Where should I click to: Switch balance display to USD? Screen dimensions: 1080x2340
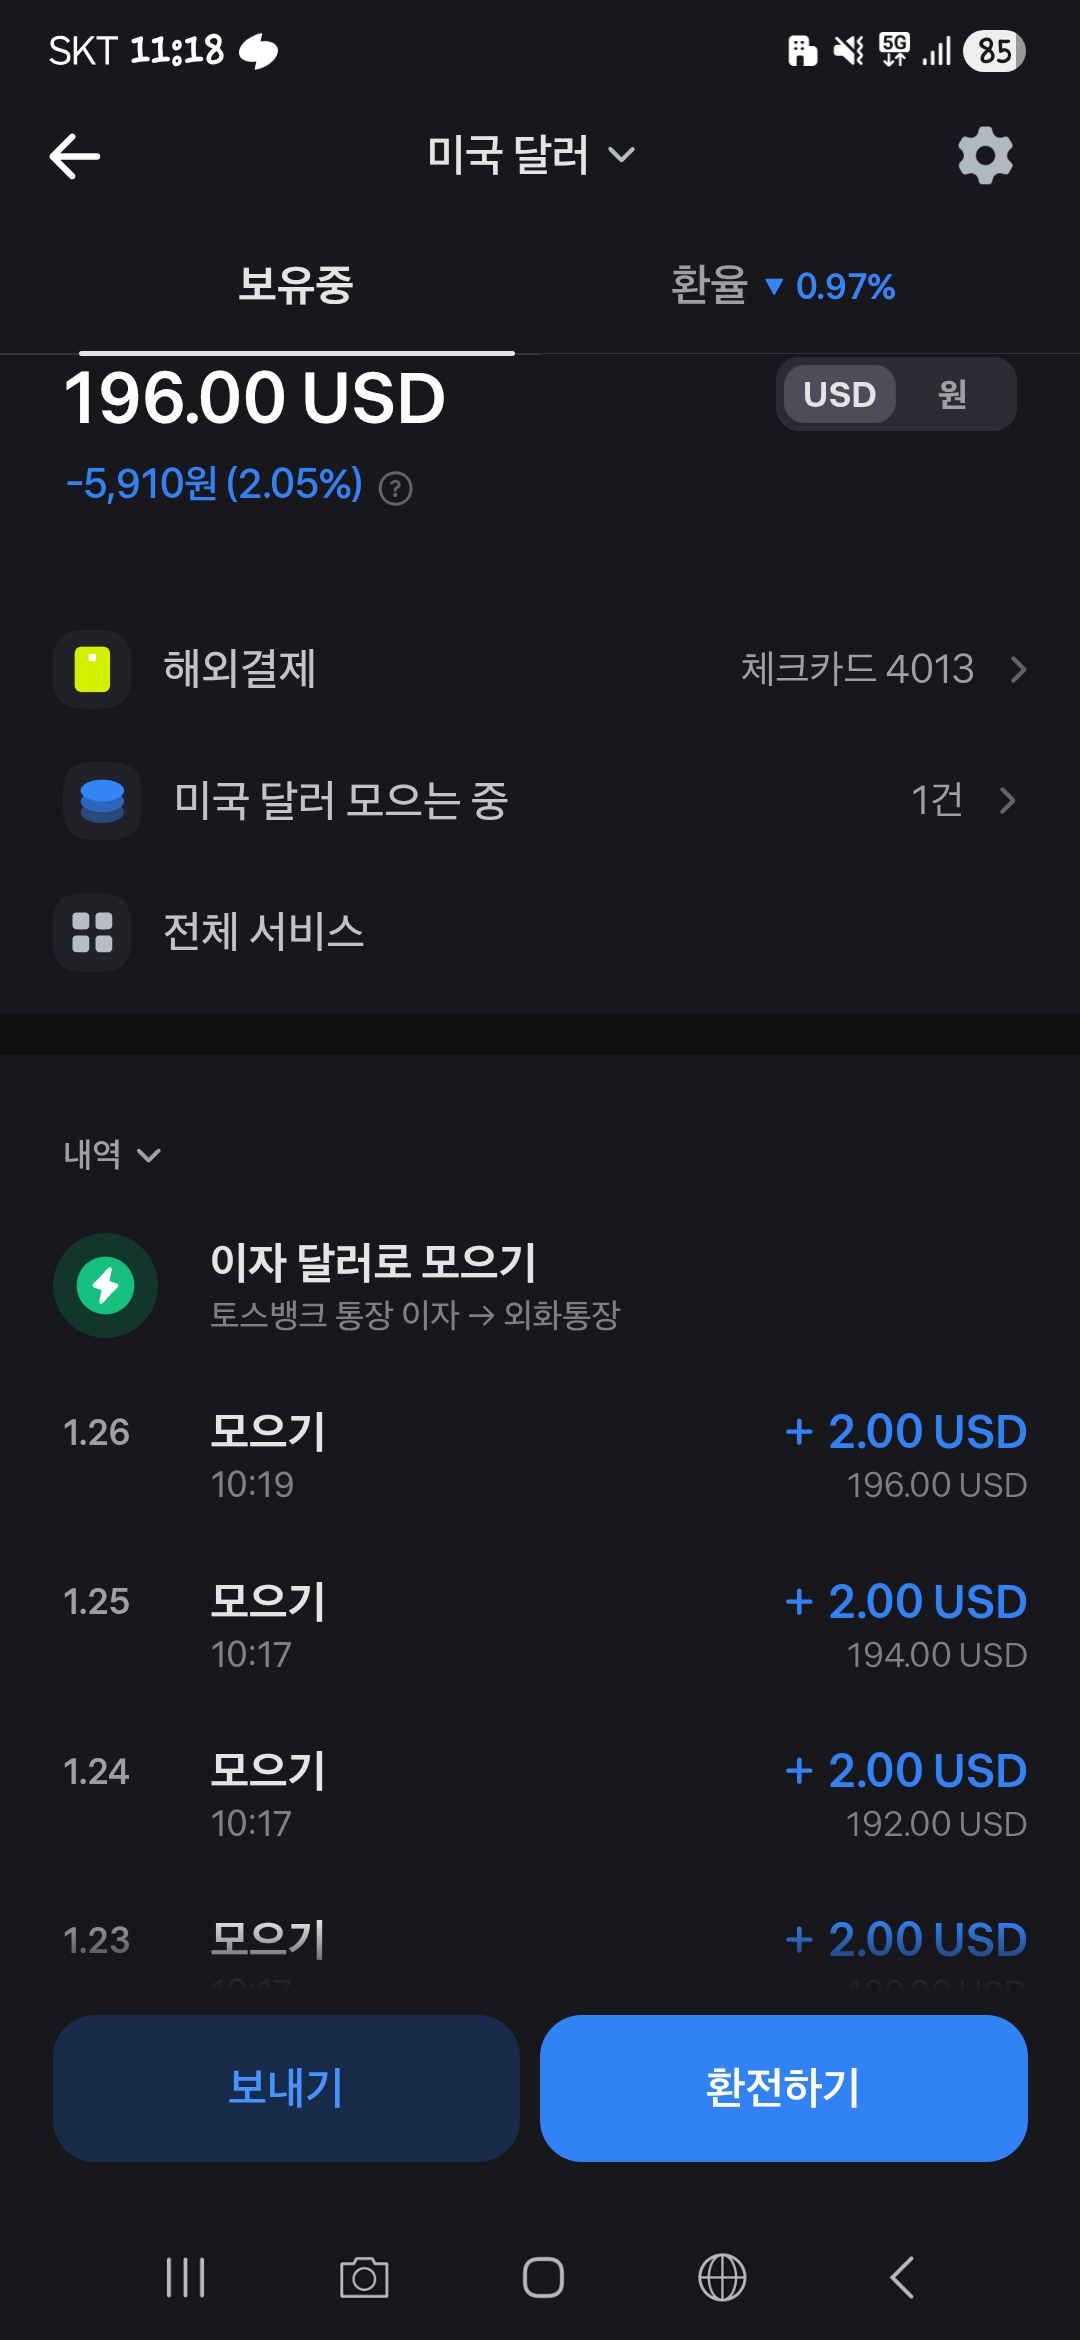coord(840,394)
